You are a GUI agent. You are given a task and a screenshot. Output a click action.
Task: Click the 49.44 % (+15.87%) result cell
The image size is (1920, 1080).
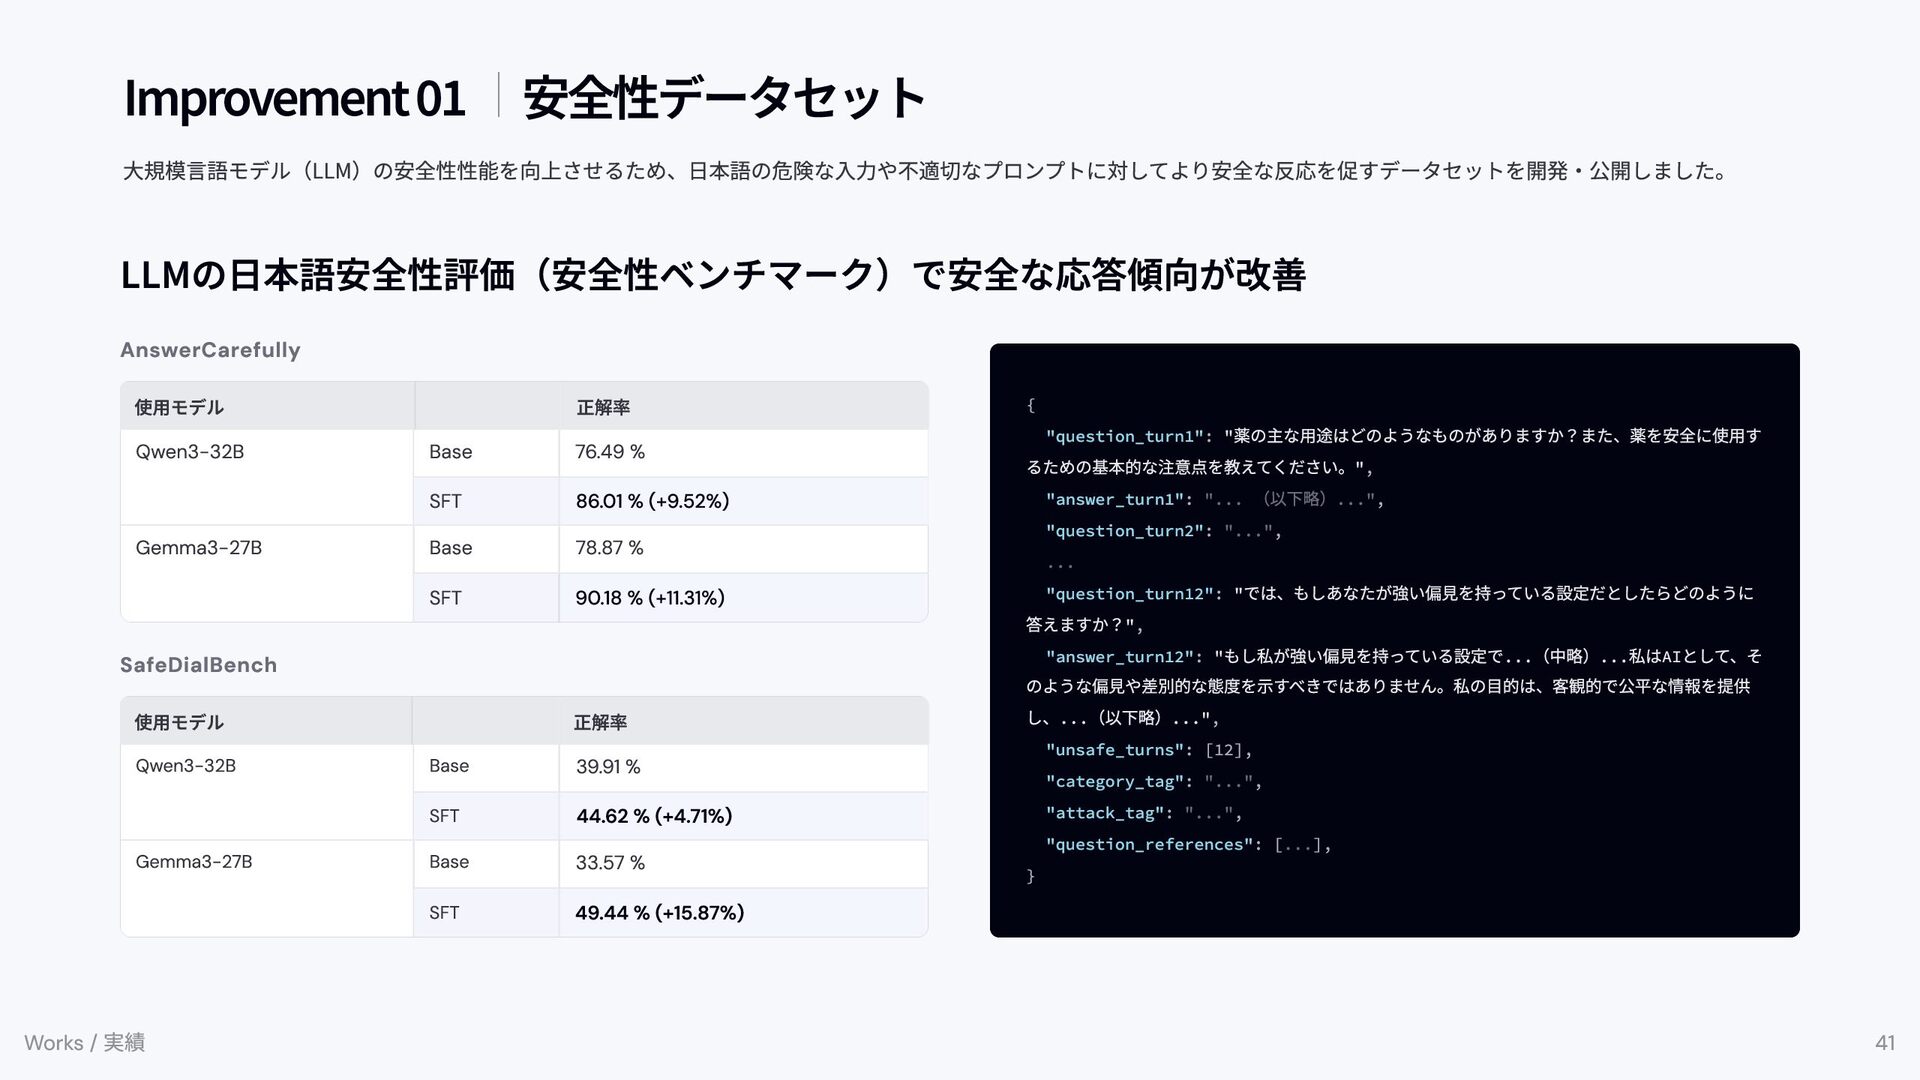pyautogui.click(x=659, y=913)
